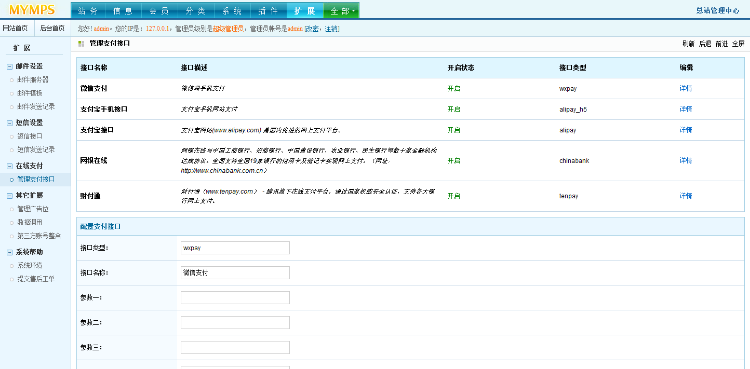Image resolution: width=750 pixels, height=369 pixels.
Task: Open the 站务 top menu tab
Action: (89, 11)
